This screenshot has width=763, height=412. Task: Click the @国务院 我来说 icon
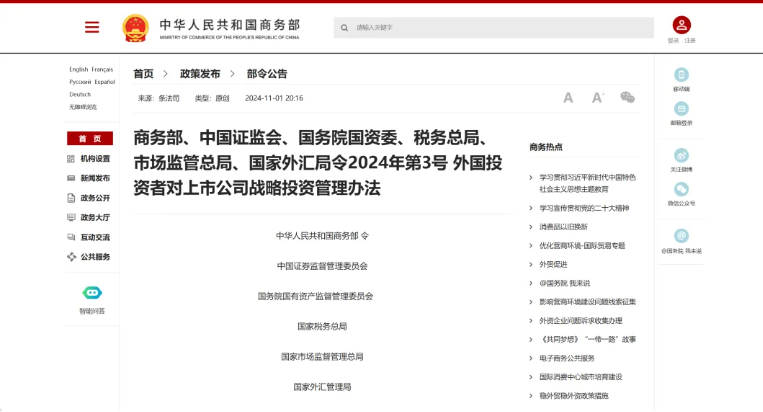(681, 236)
